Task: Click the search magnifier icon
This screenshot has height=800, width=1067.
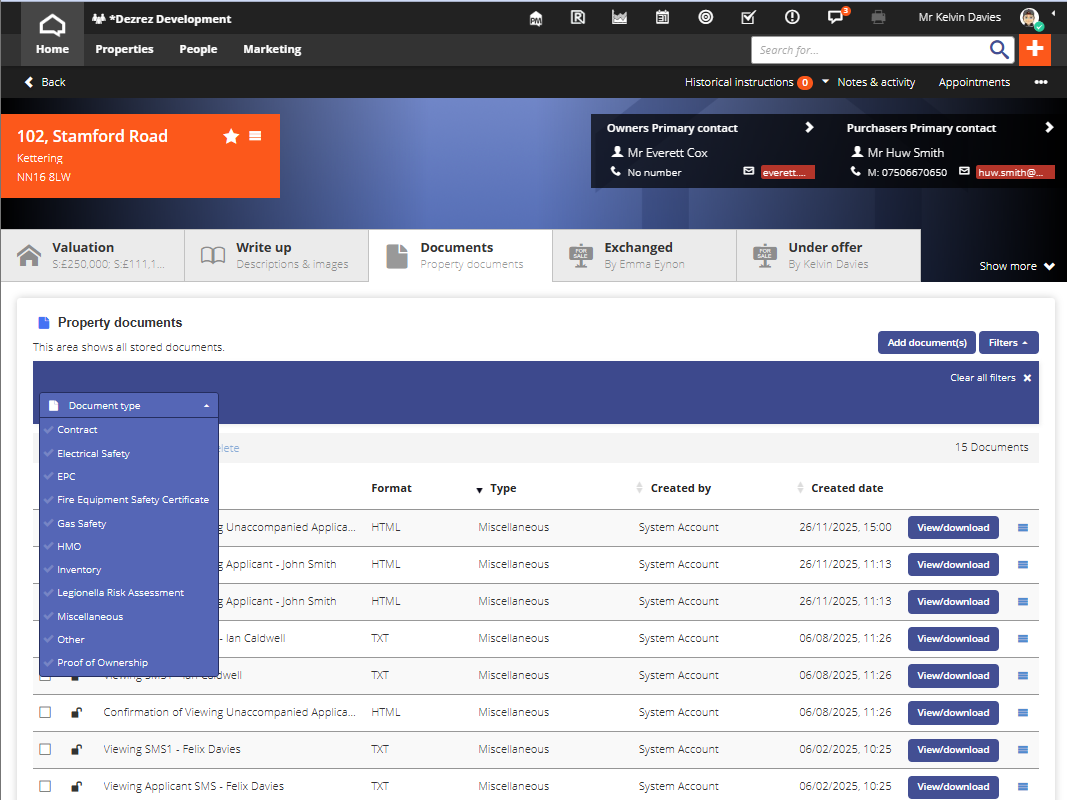Action: 999,50
